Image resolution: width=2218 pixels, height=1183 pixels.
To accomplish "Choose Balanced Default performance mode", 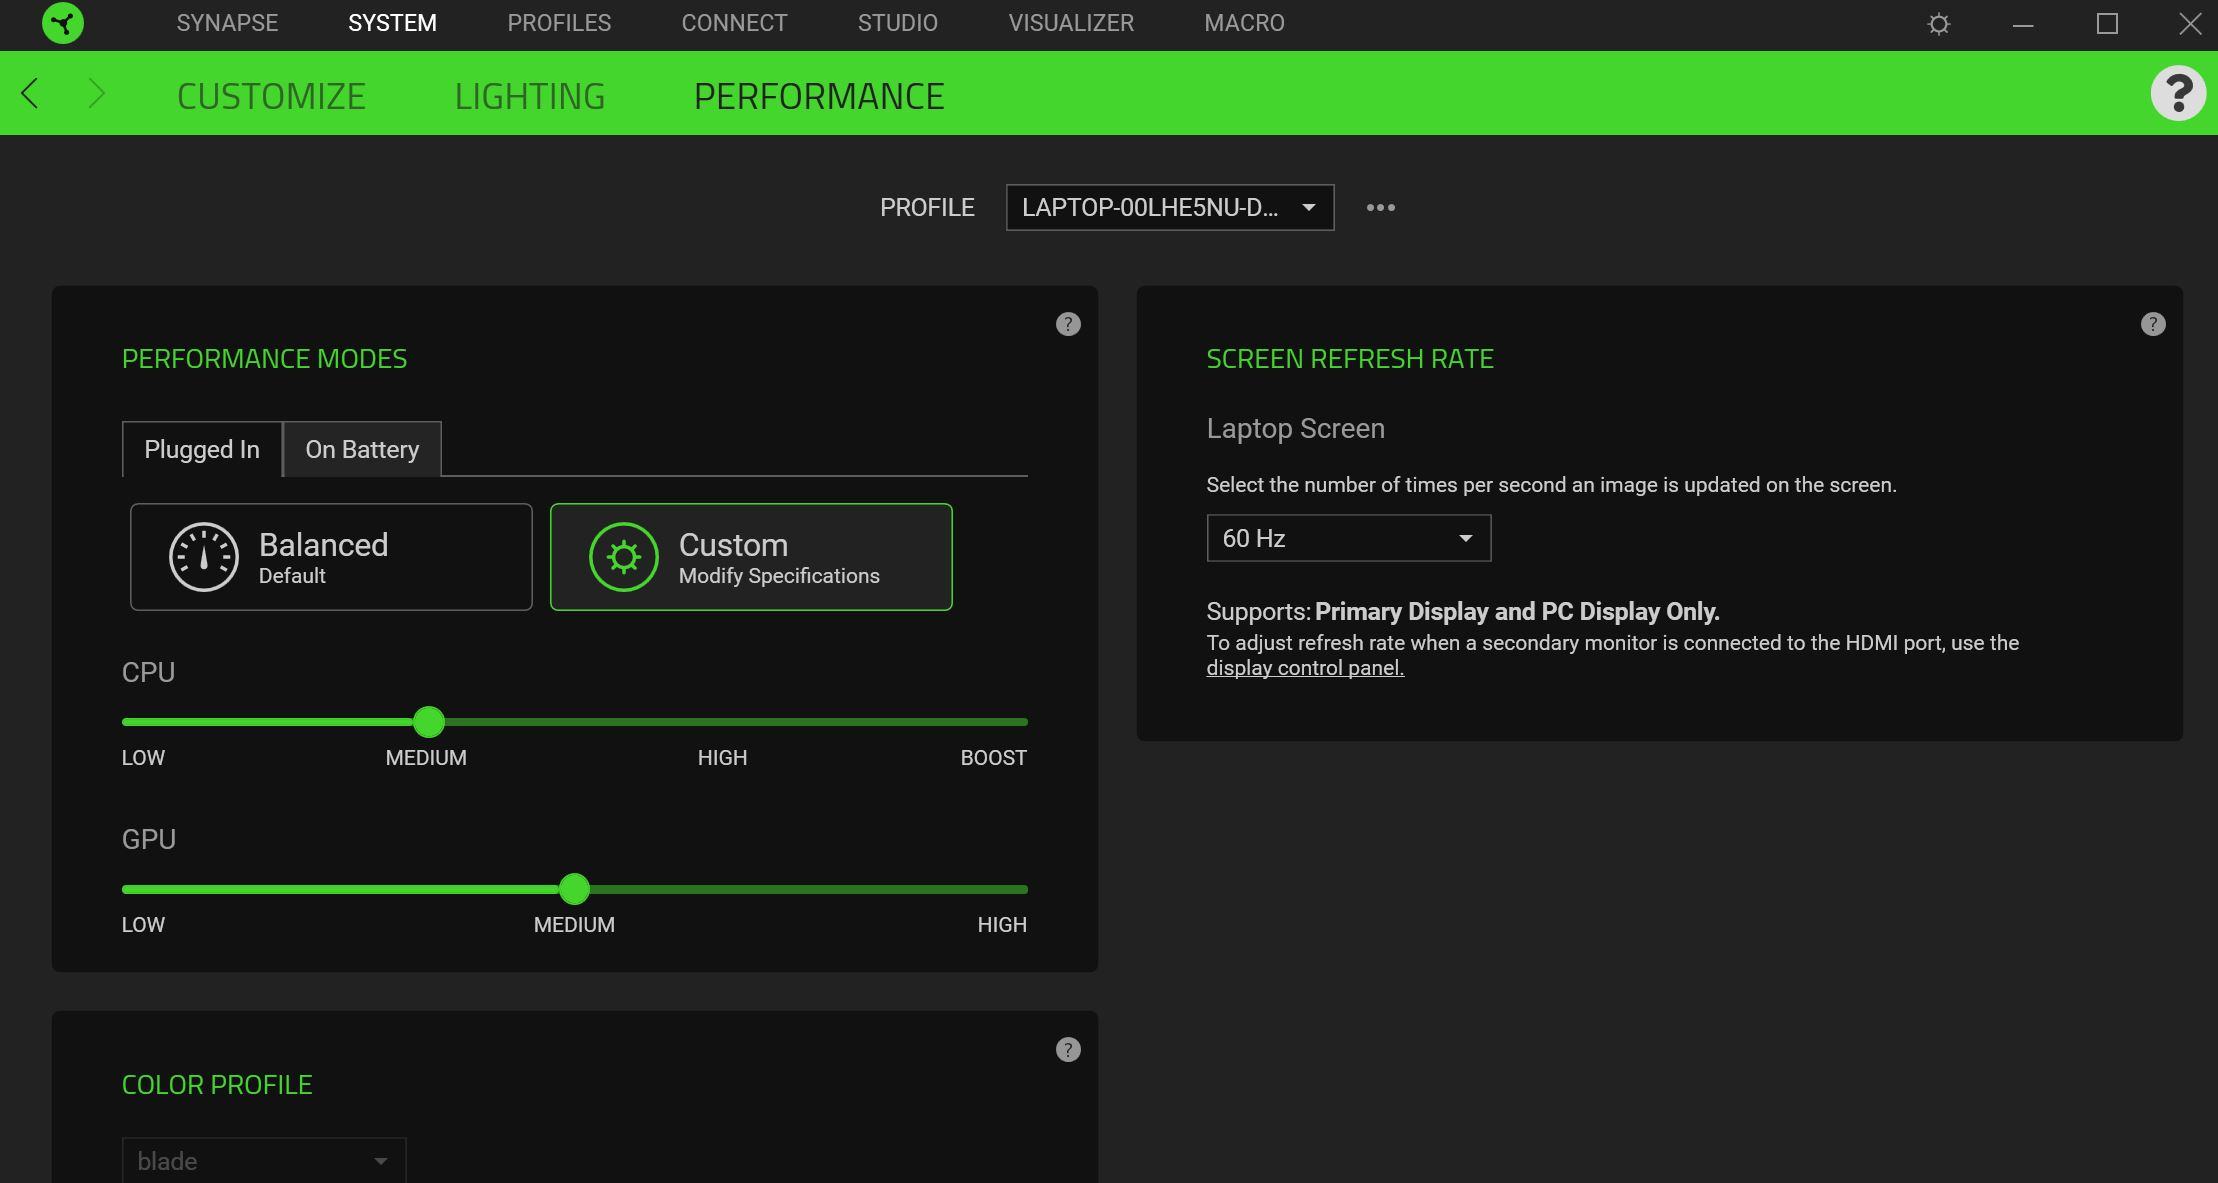I will click(331, 557).
